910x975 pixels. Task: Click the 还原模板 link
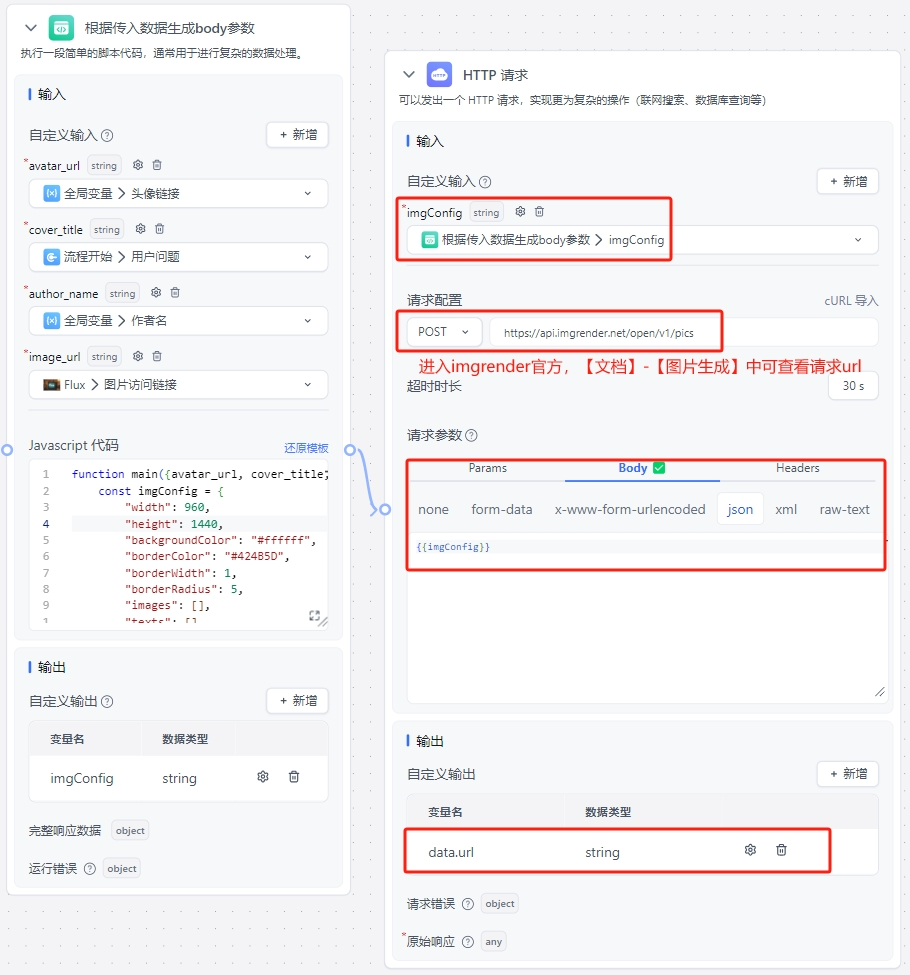306,448
